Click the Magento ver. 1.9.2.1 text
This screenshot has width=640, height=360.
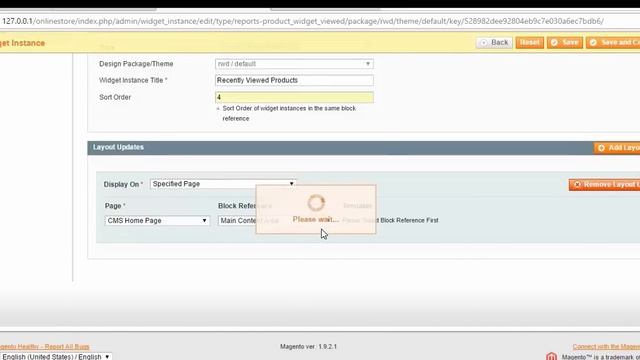point(308,347)
